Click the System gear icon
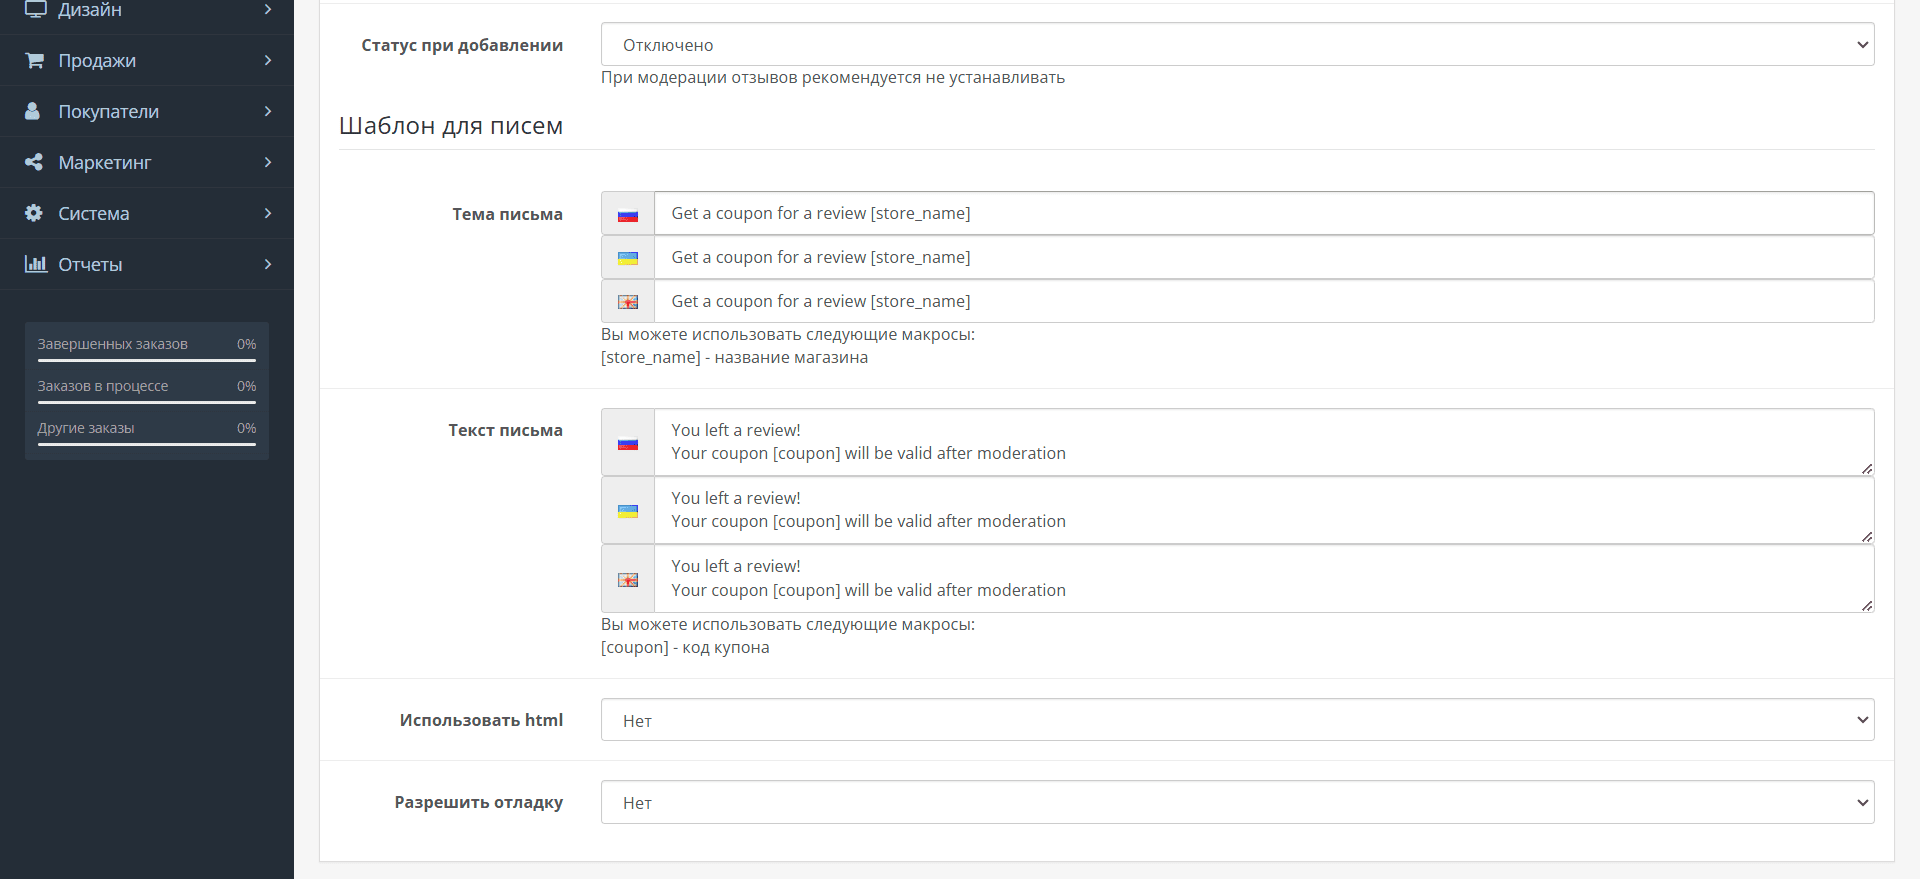This screenshot has width=1920, height=879. click(34, 213)
